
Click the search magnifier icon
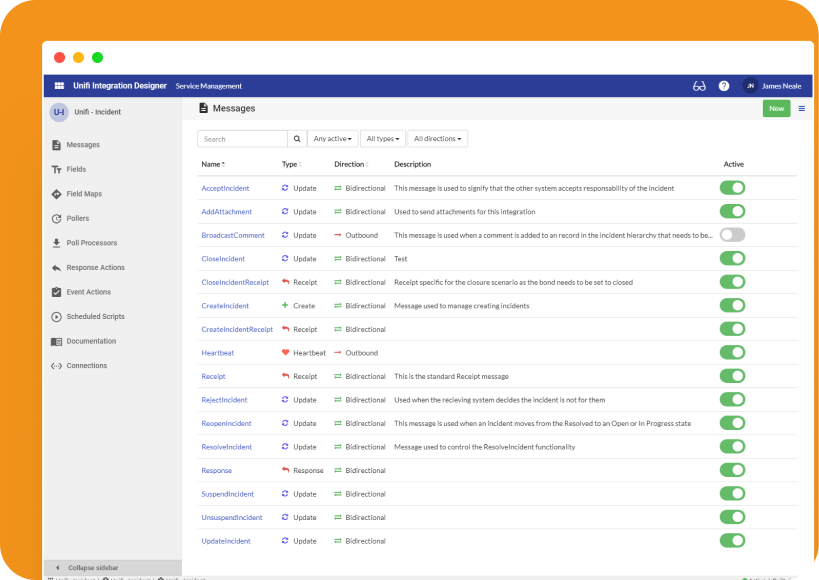click(x=297, y=139)
